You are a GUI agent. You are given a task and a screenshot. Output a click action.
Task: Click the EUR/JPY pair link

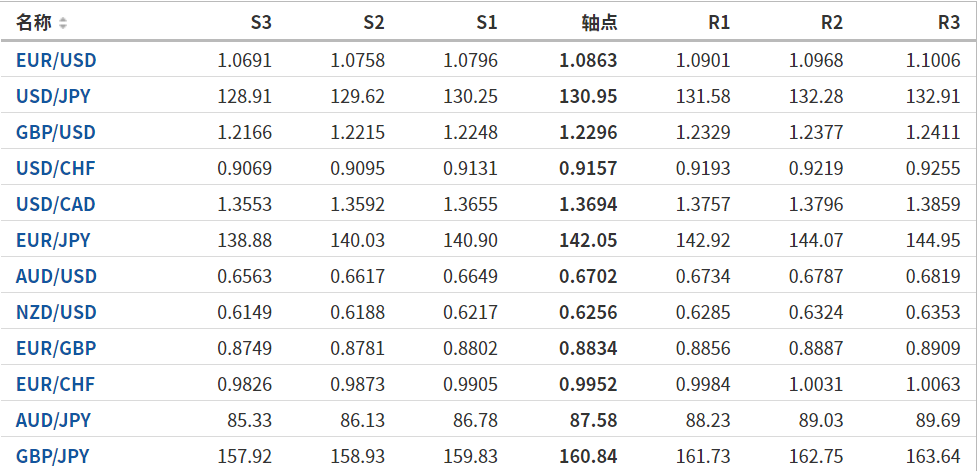coord(53,240)
